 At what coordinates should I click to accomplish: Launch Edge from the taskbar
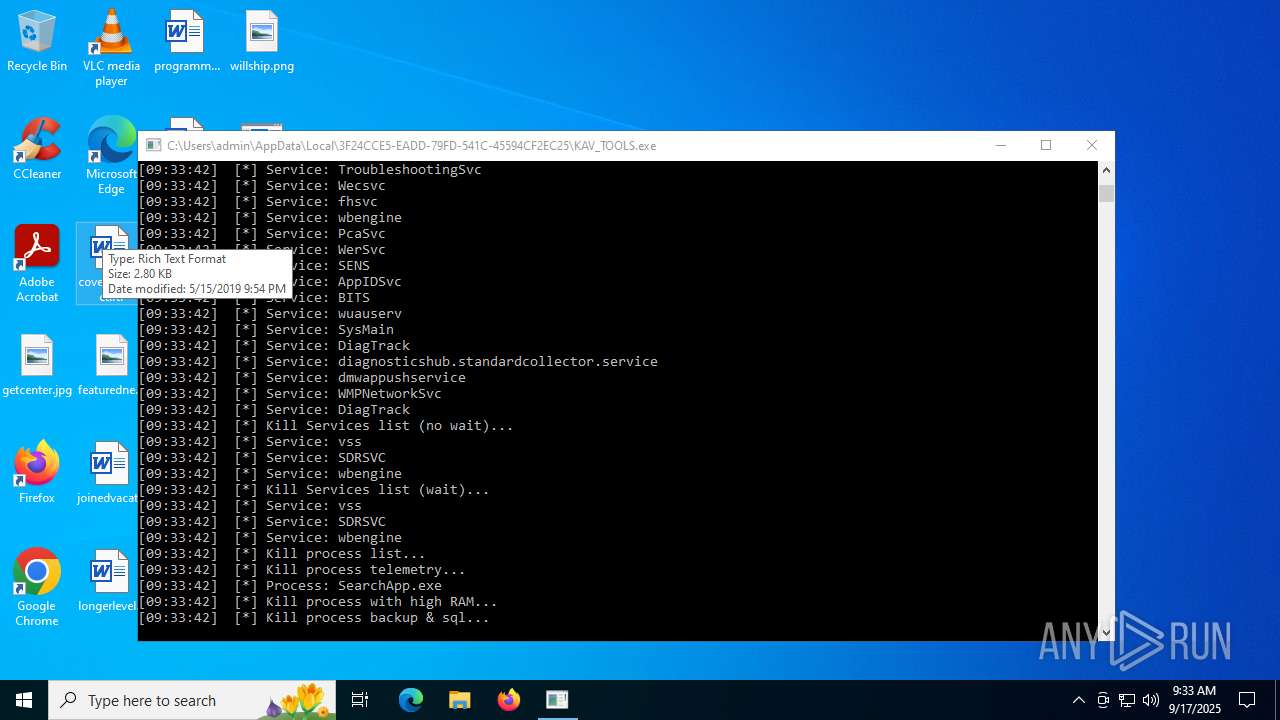tap(411, 700)
